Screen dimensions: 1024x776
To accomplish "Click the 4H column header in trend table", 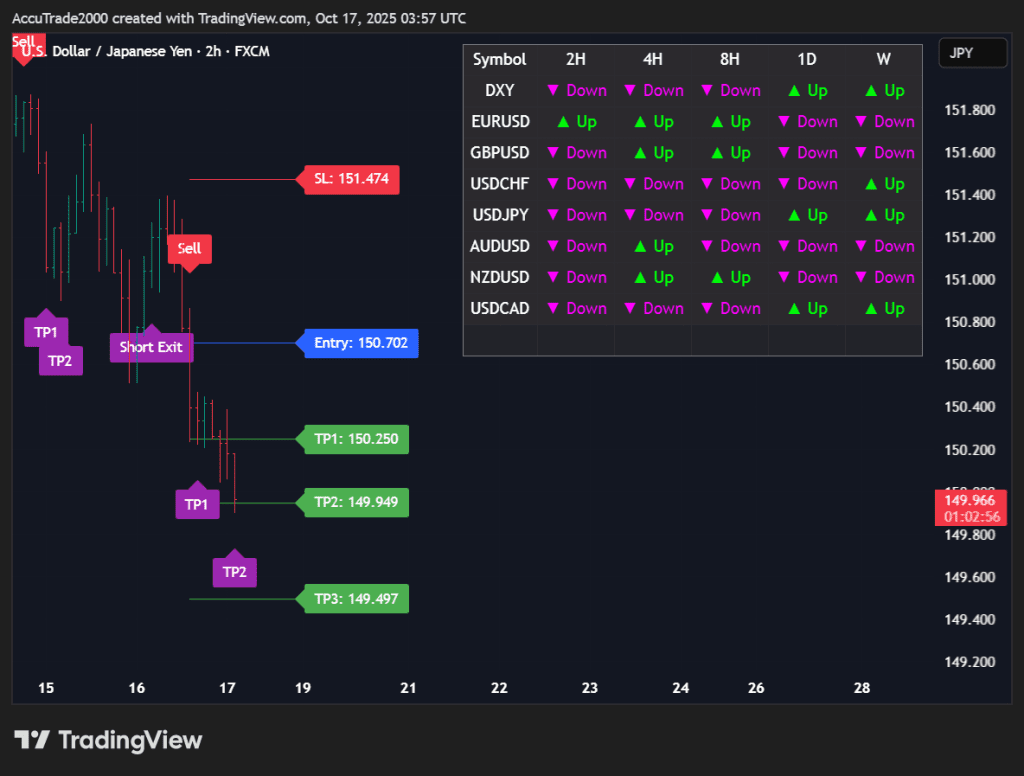I will (652, 60).
